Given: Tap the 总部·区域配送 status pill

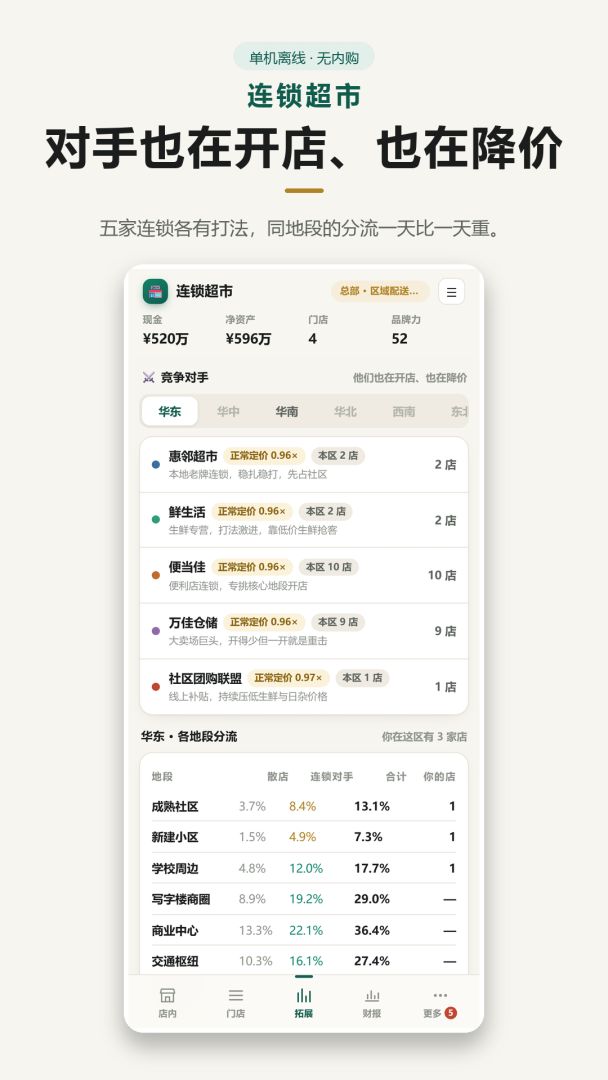Looking at the screenshot, I should pyautogui.click(x=380, y=291).
